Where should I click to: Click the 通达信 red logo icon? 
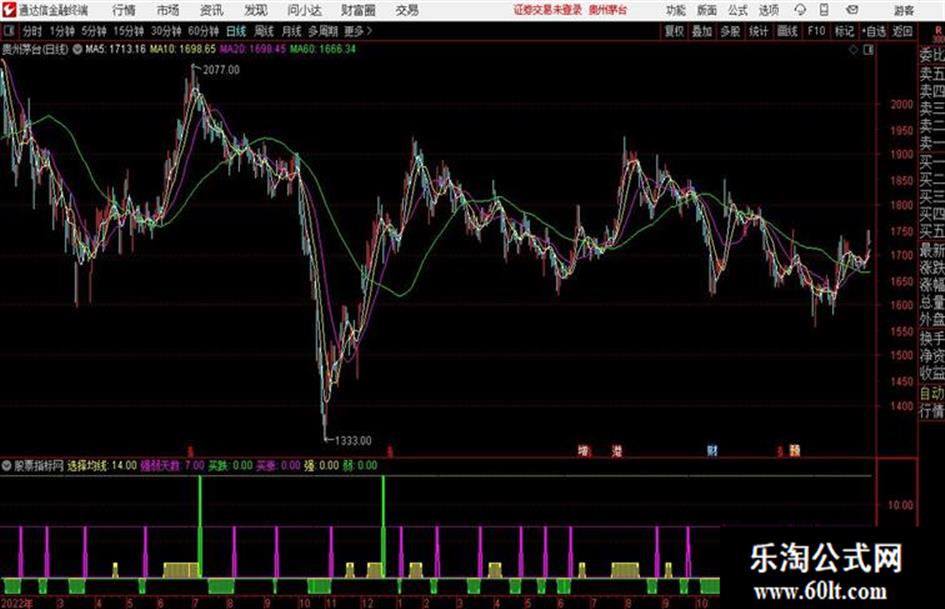tap(9, 10)
